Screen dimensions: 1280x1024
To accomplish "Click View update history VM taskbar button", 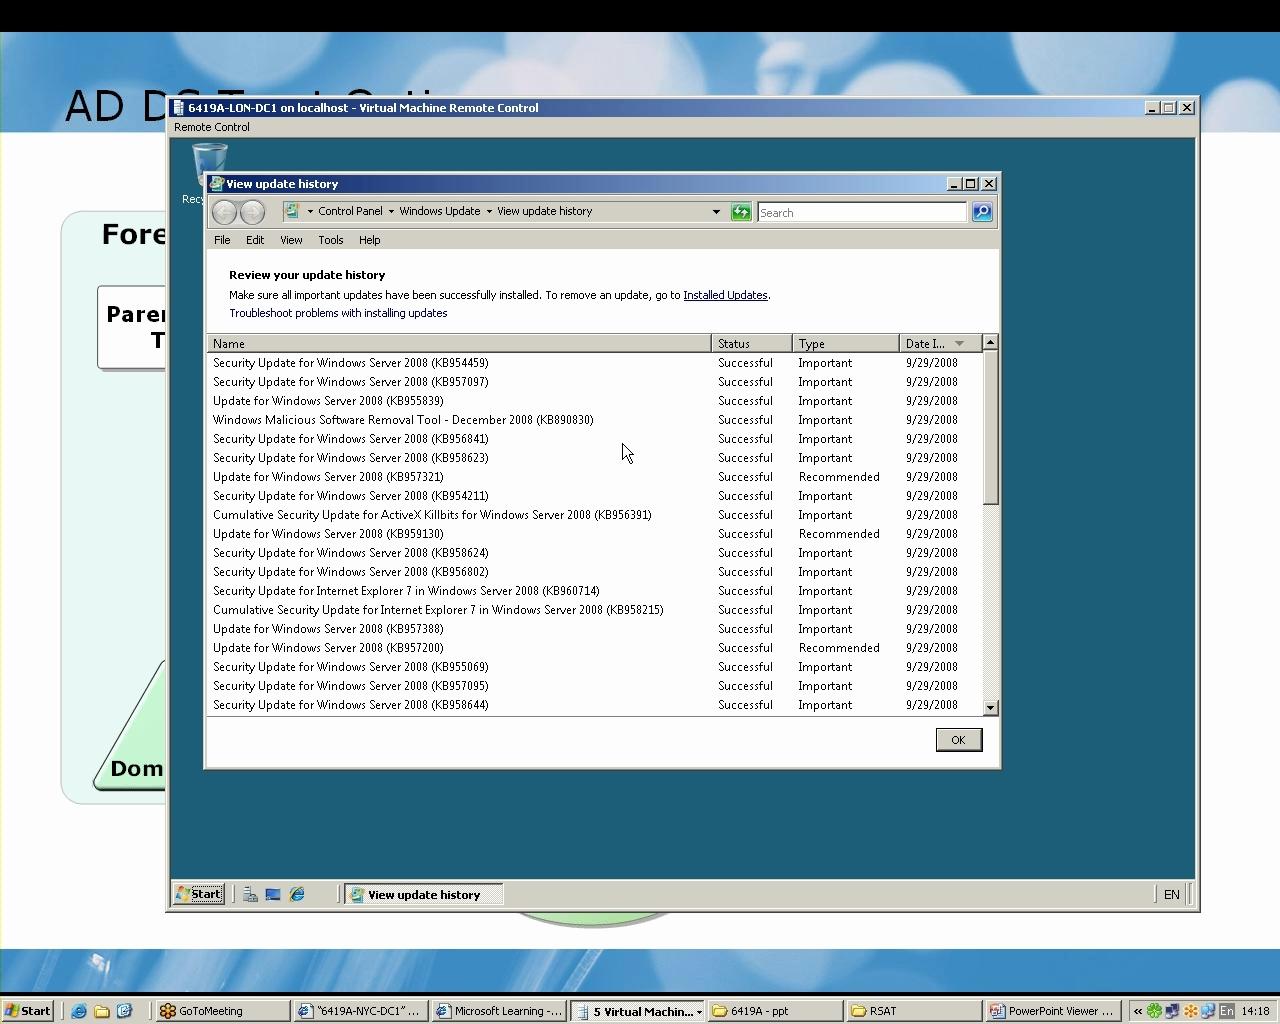I will pyautogui.click(x=423, y=895).
